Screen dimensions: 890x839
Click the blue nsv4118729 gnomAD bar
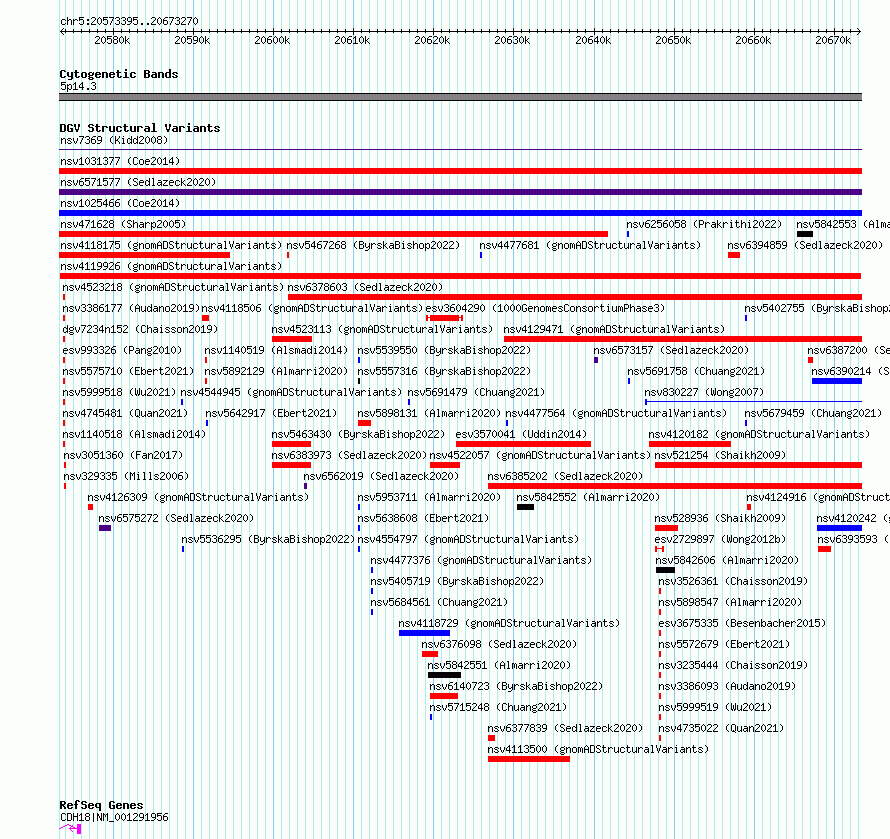pos(425,633)
